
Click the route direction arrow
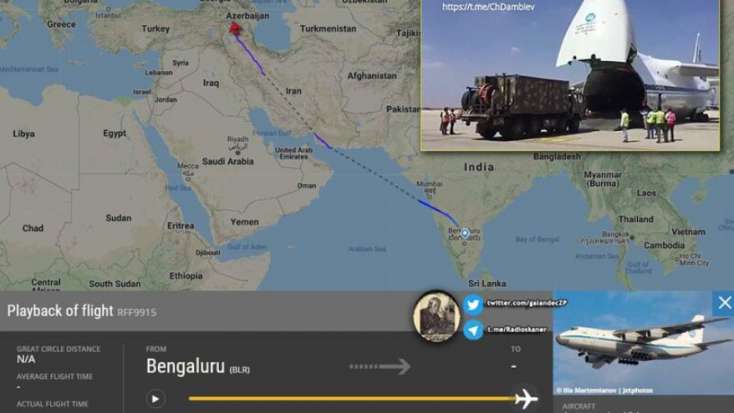pos(380,366)
